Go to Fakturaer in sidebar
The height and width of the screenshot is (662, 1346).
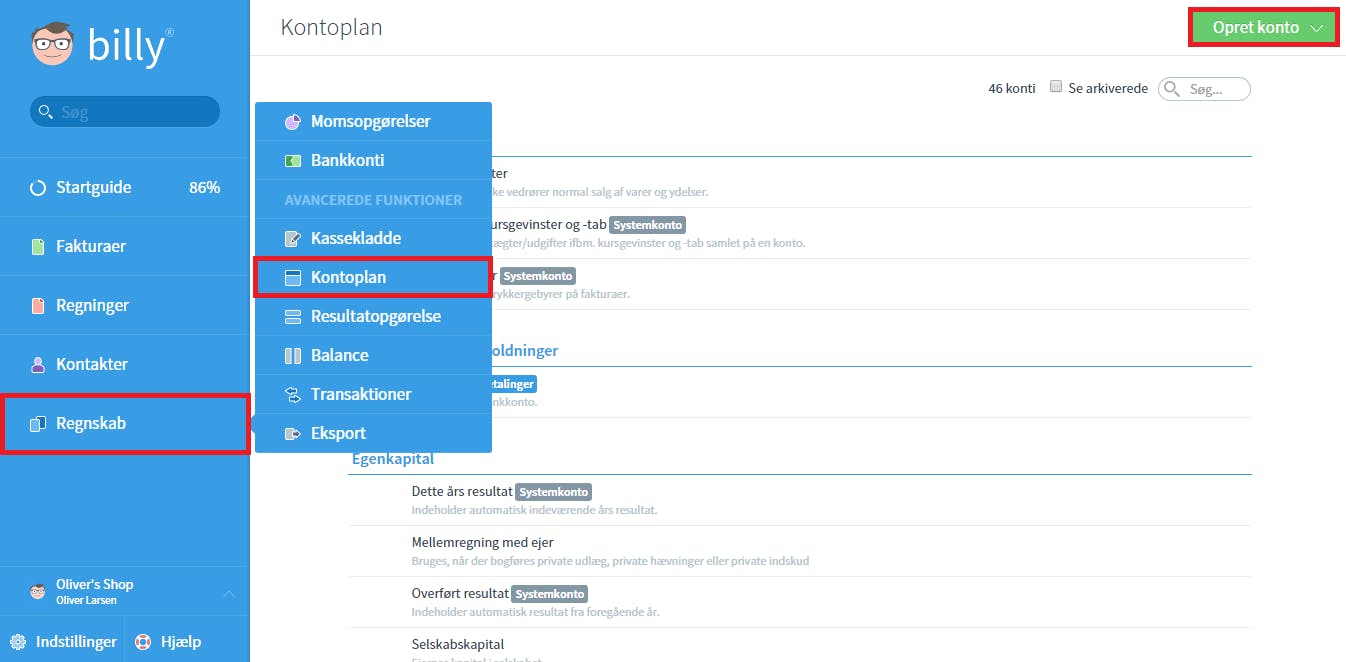click(125, 246)
